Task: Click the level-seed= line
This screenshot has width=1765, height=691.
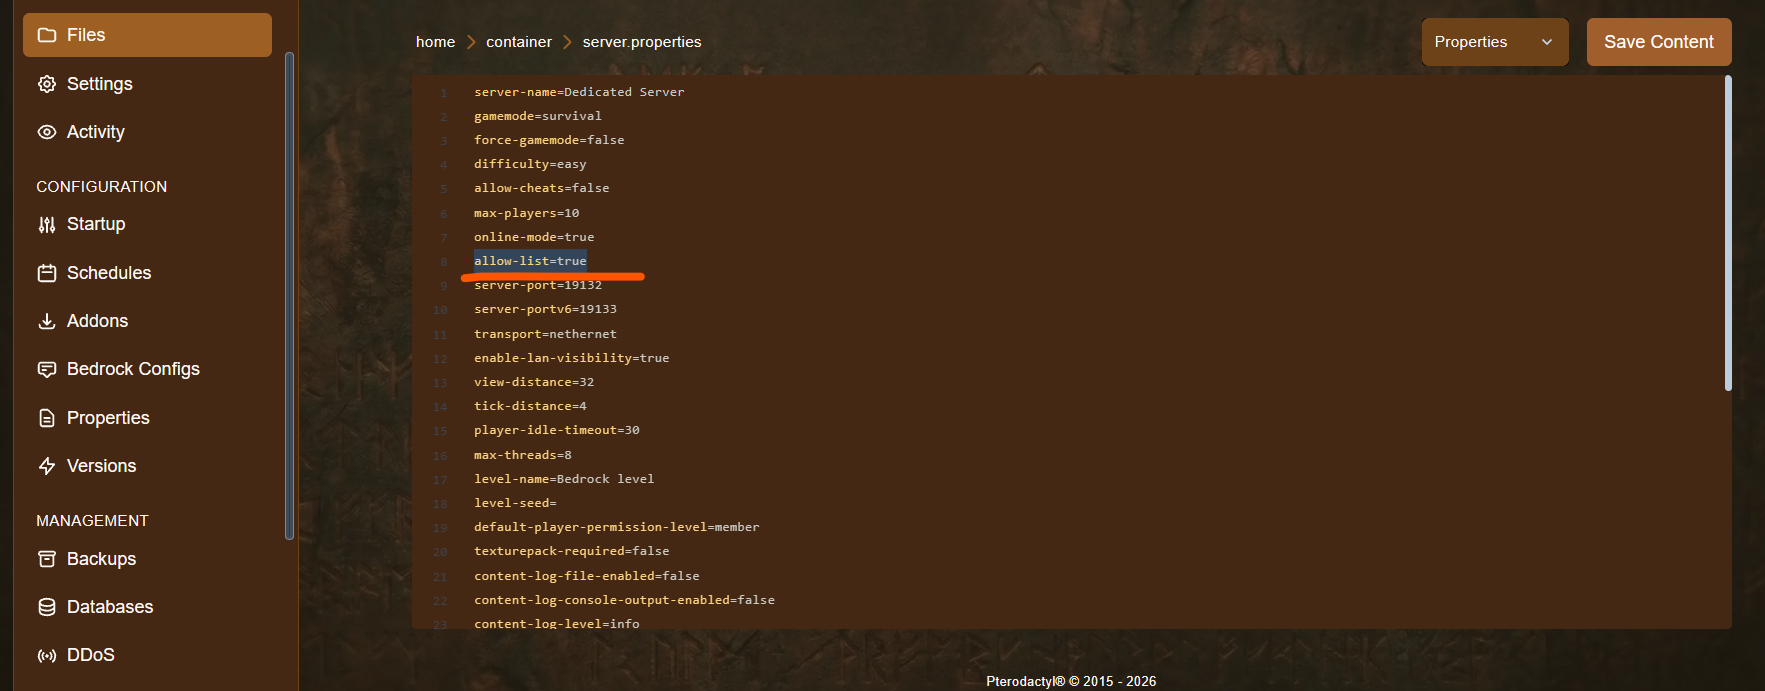Action: click(x=515, y=503)
